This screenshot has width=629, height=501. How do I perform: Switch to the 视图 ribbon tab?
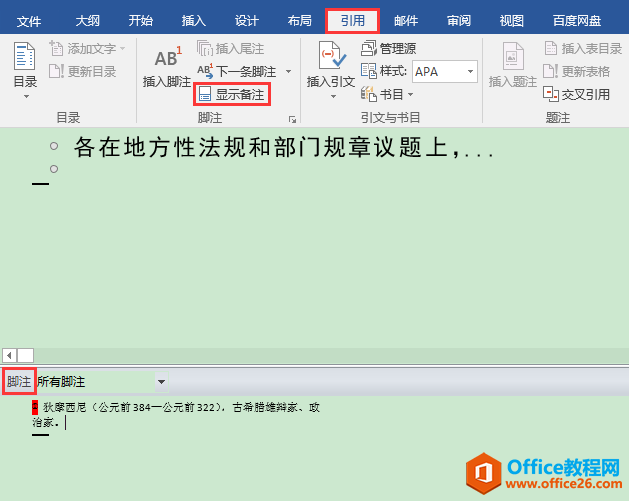511,21
